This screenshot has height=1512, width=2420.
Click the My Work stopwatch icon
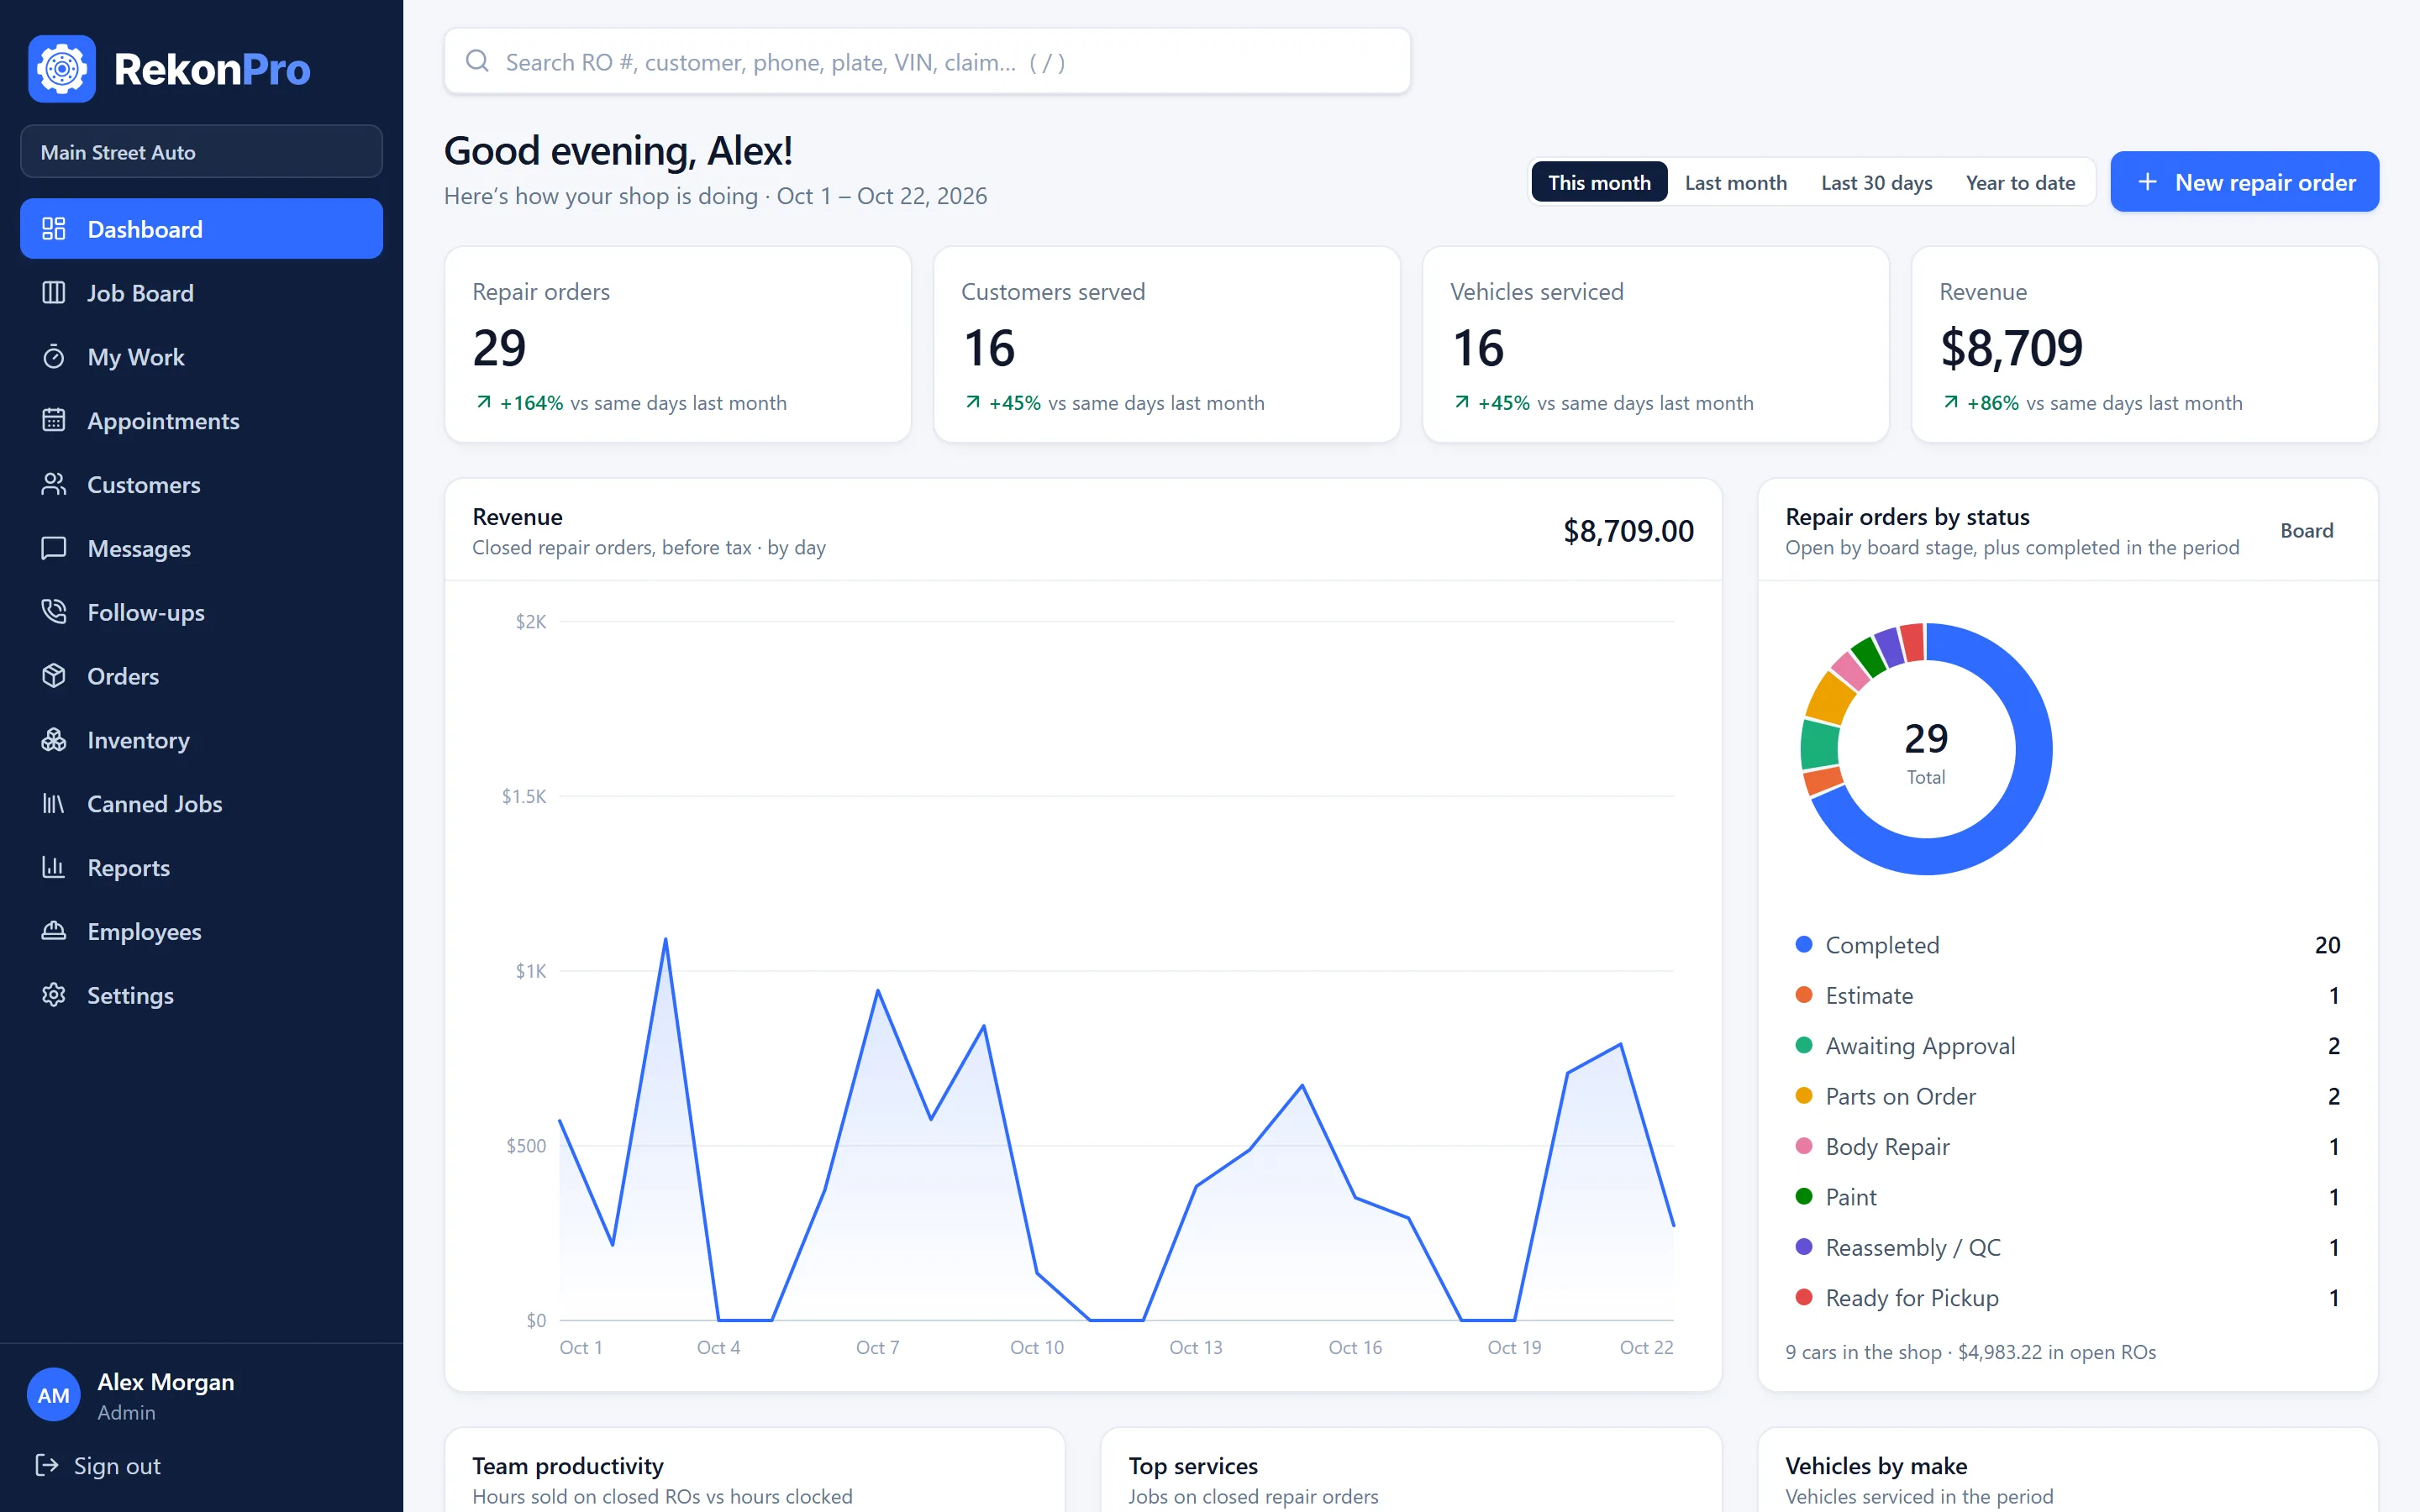[x=54, y=357]
